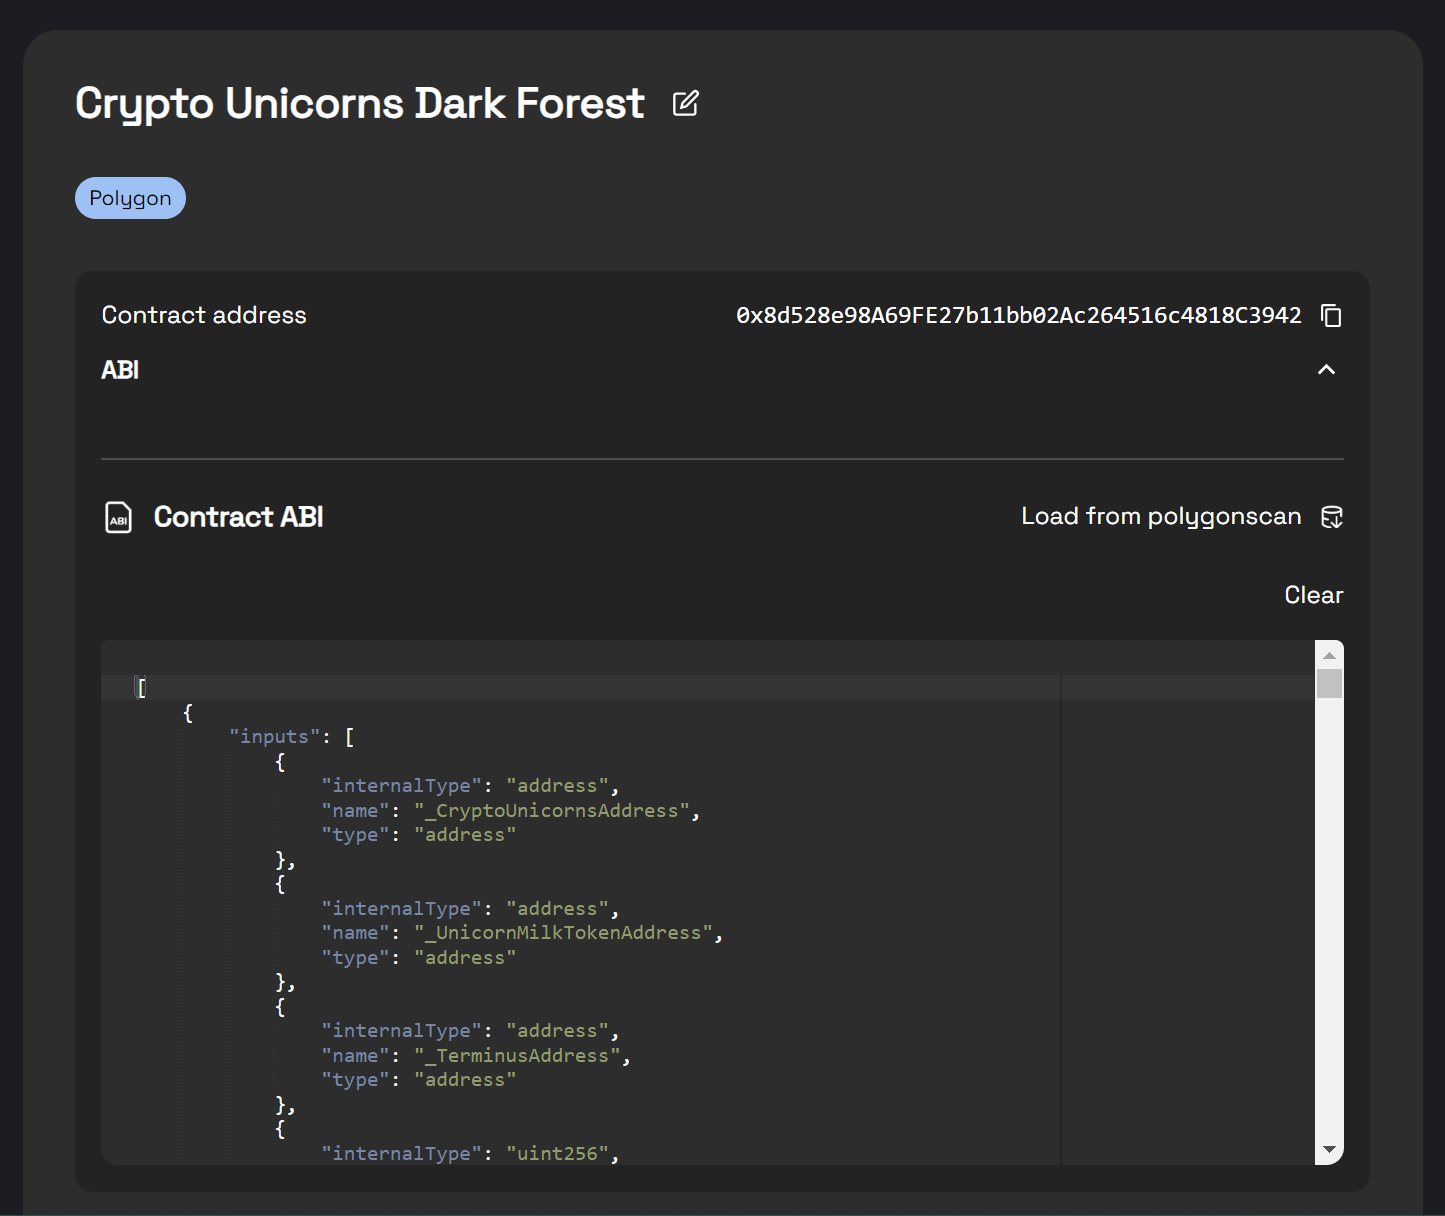The height and width of the screenshot is (1216, 1445).
Task: Click the ABI editor scrollbar thumb
Action: pos(1329,684)
